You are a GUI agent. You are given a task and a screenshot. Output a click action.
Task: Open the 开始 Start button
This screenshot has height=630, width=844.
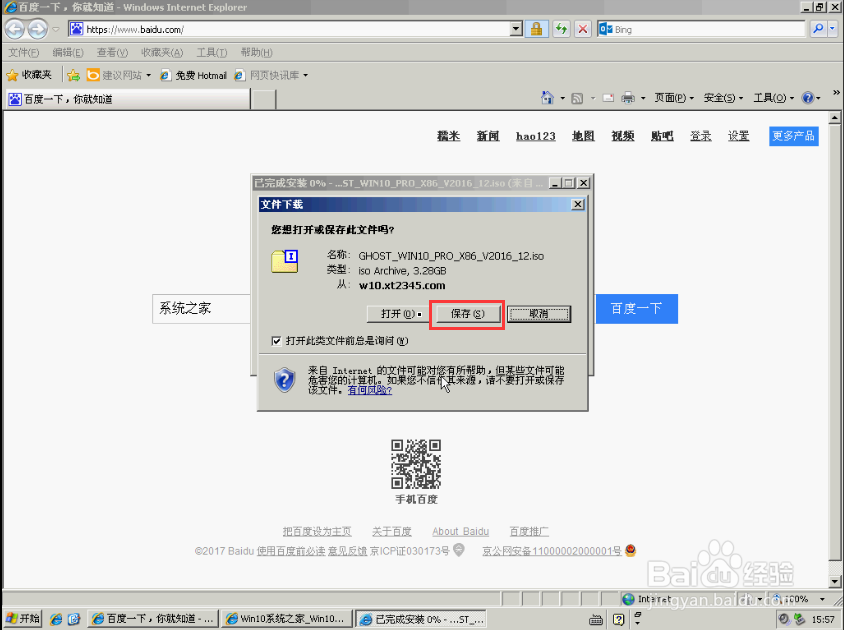[23, 619]
